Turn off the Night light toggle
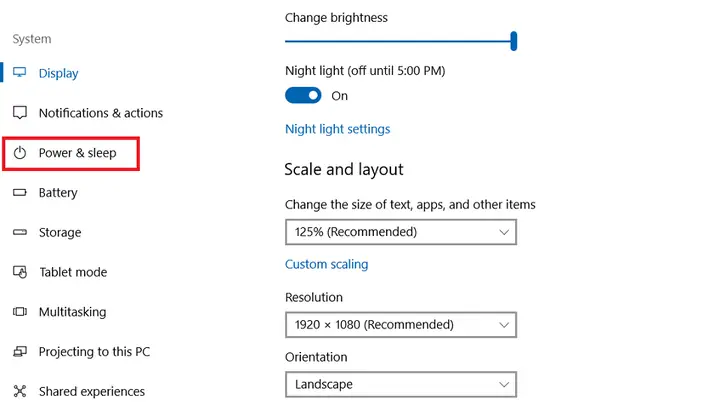Image resolution: width=720 pixels, height=405 pixels. 303,96
